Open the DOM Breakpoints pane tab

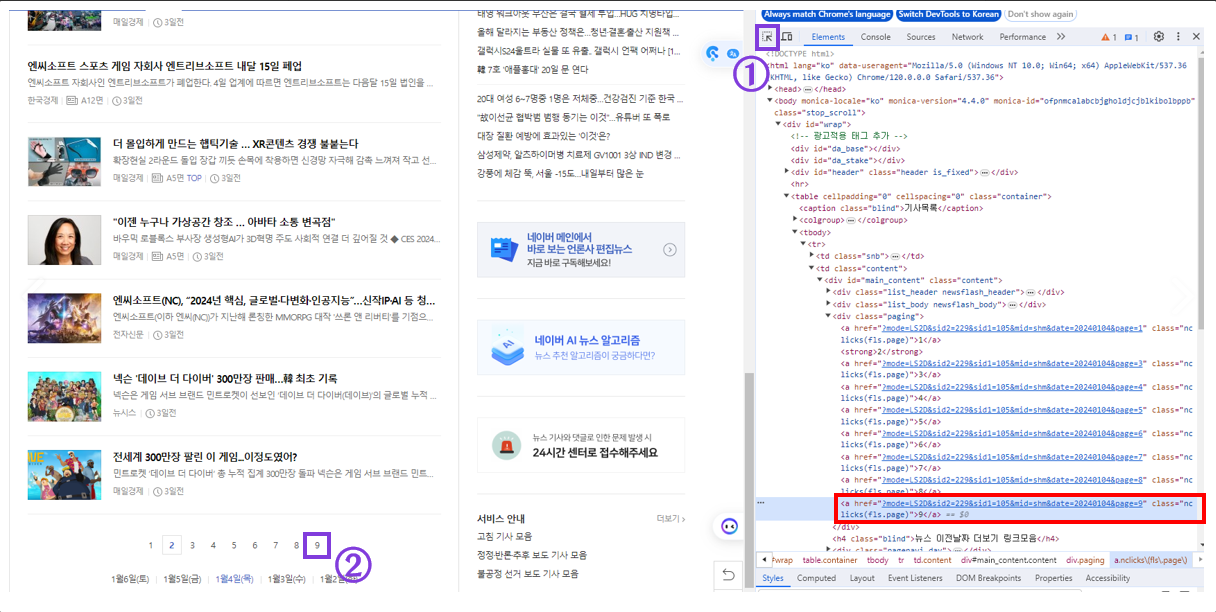(x=988, y=578)
